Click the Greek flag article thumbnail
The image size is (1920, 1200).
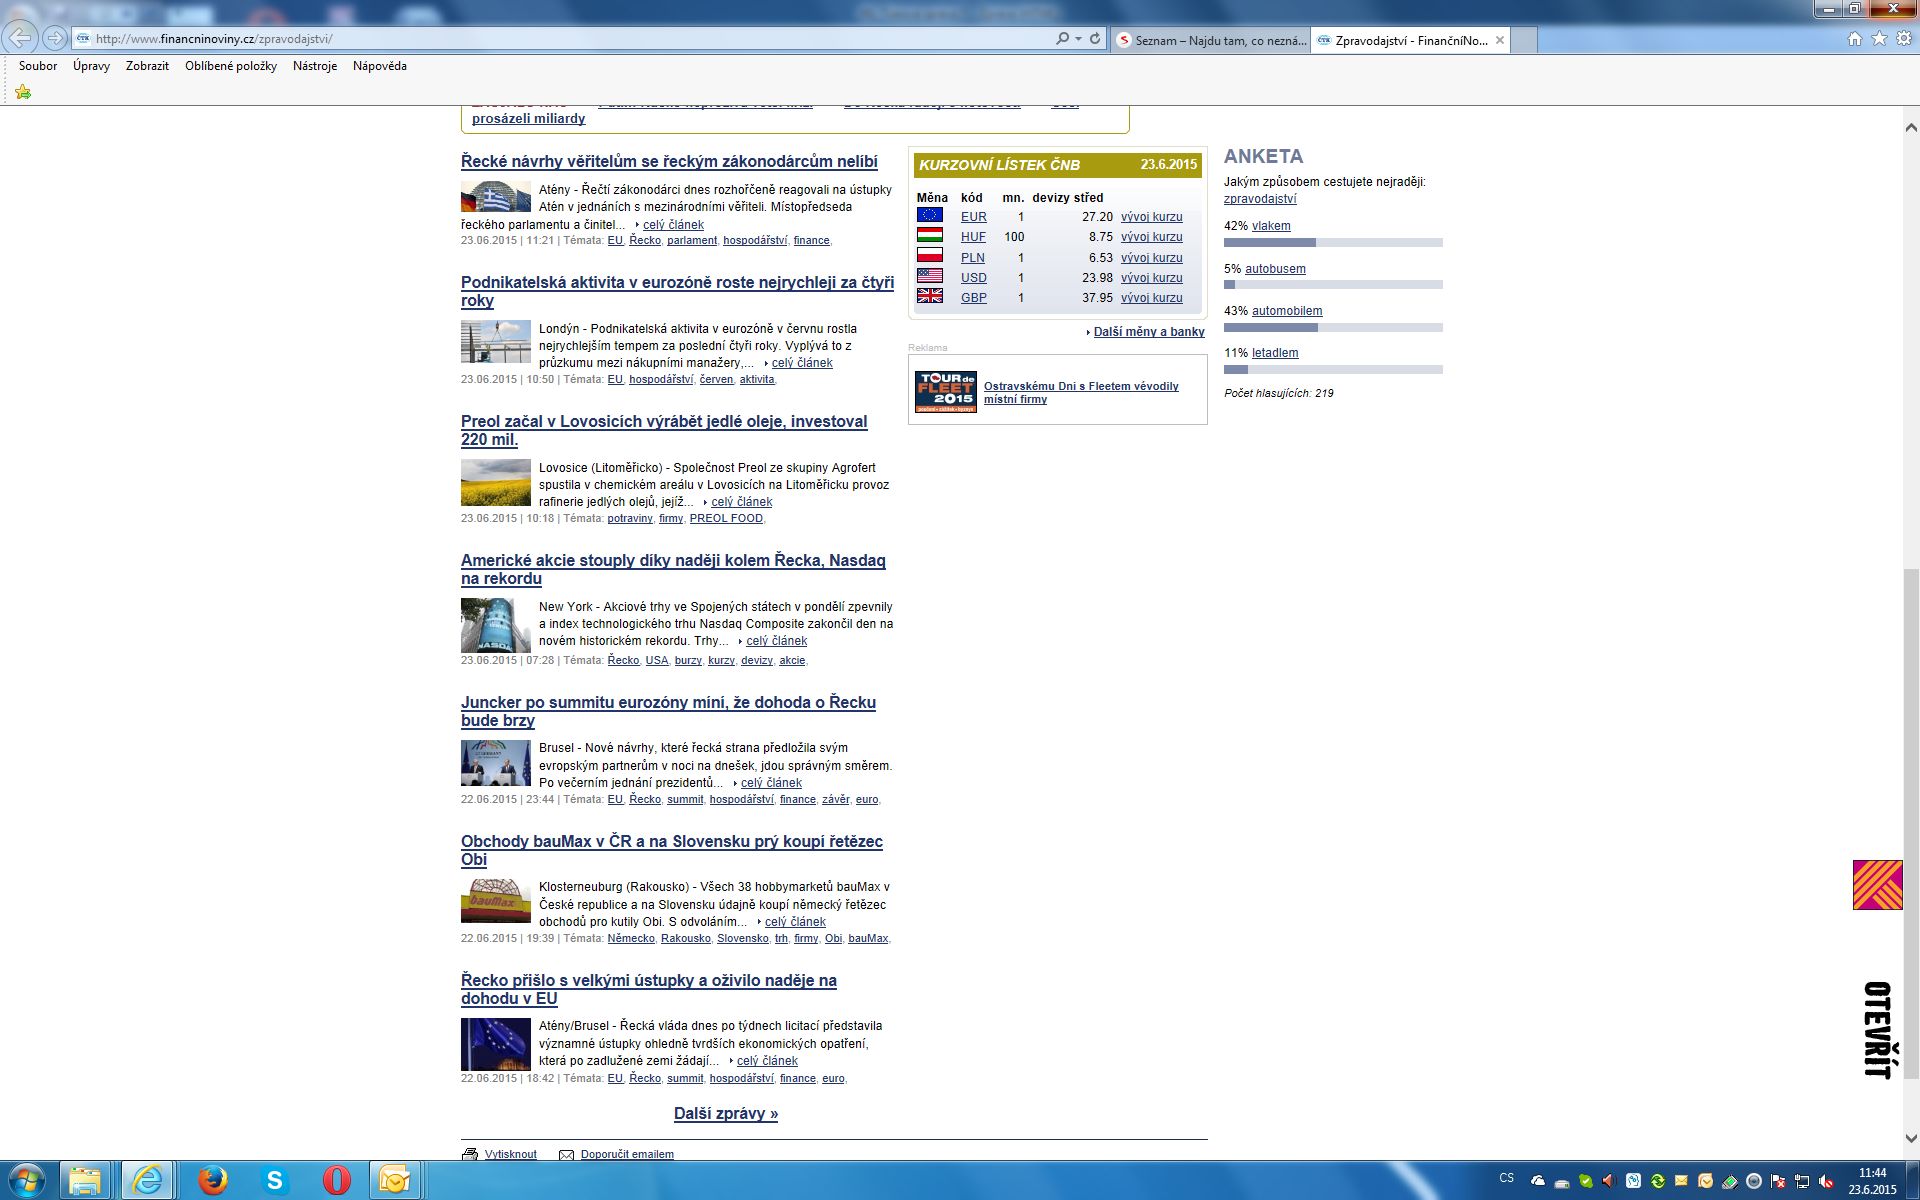click(496, 196)
